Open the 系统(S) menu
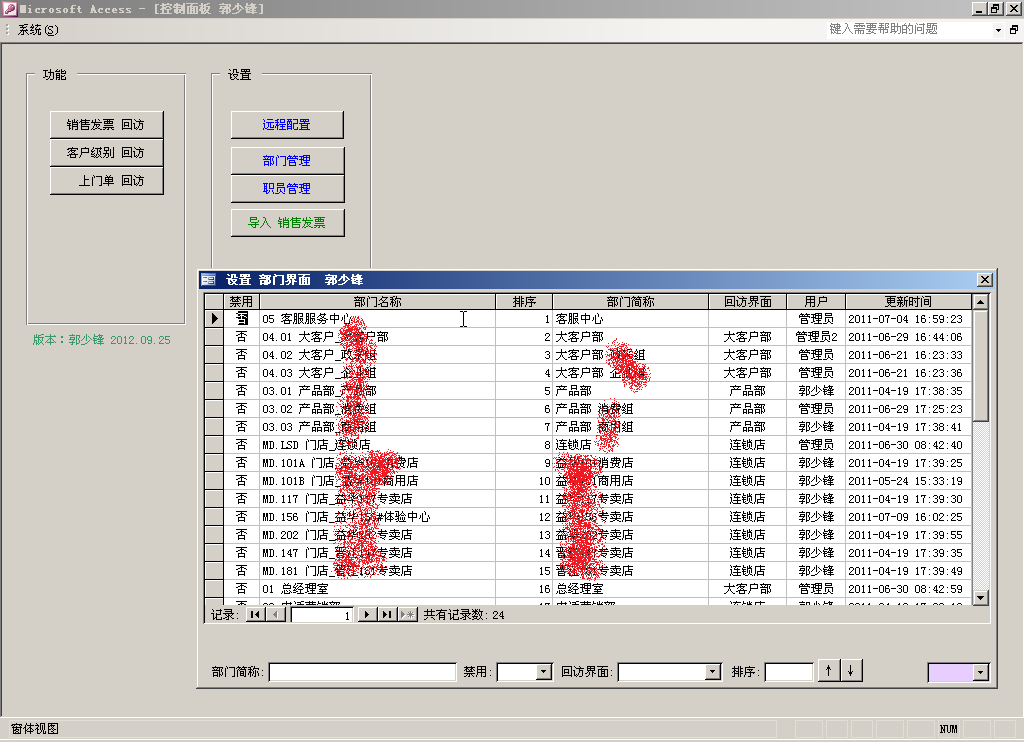The height and width of the screenshot is (742, 1024). [38, 30]
